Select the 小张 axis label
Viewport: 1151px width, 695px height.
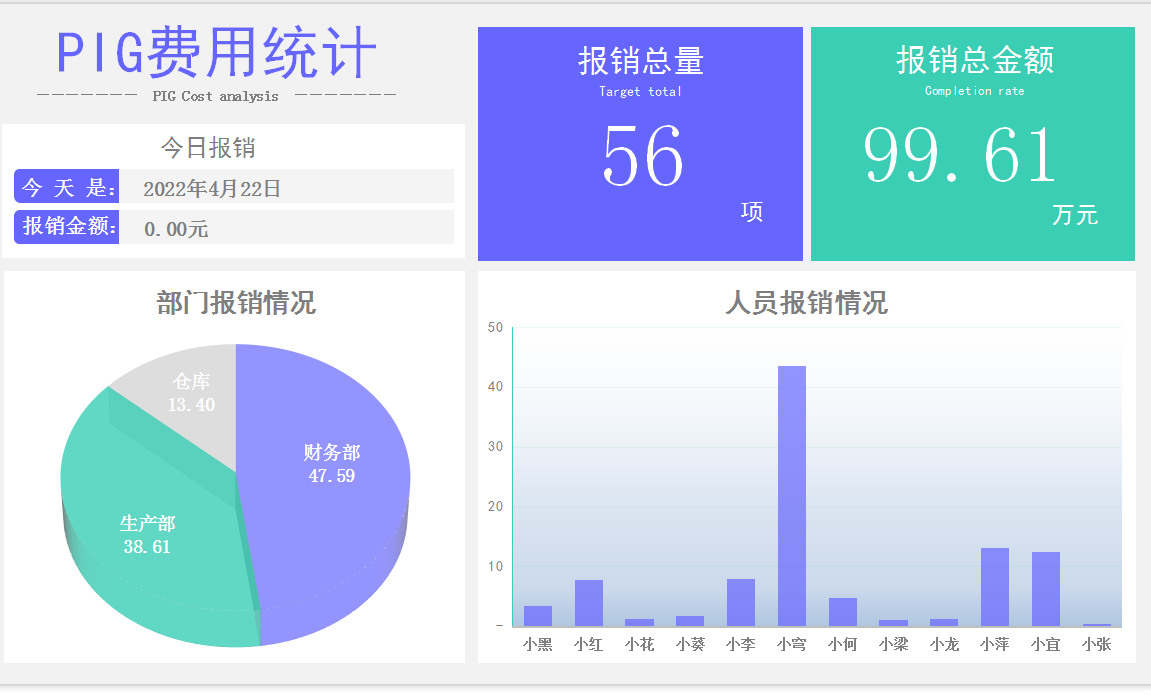tap(1095, 645)
